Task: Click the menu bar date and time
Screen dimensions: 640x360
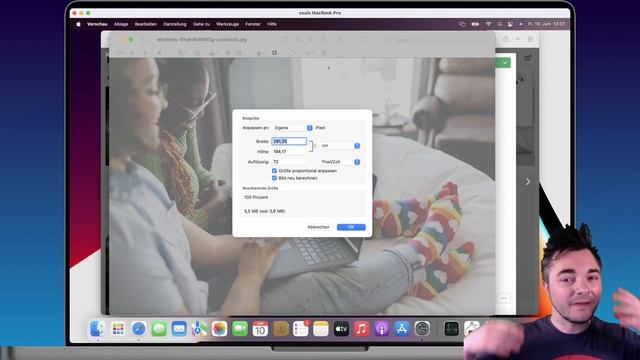Action: coord(546,24)
